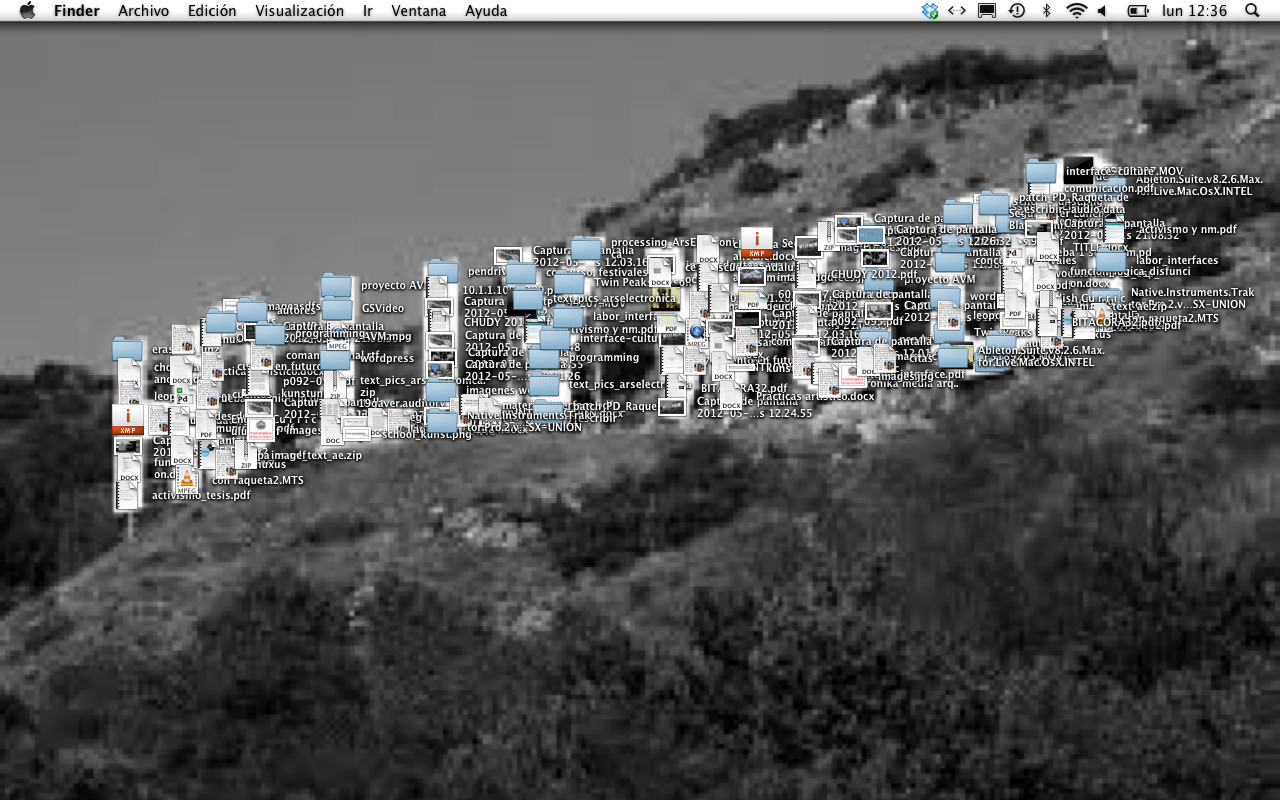Open Spotlight search magnifier
Screen dimensions: 1280x800
pyautogui.click(x=1252, y=11)
